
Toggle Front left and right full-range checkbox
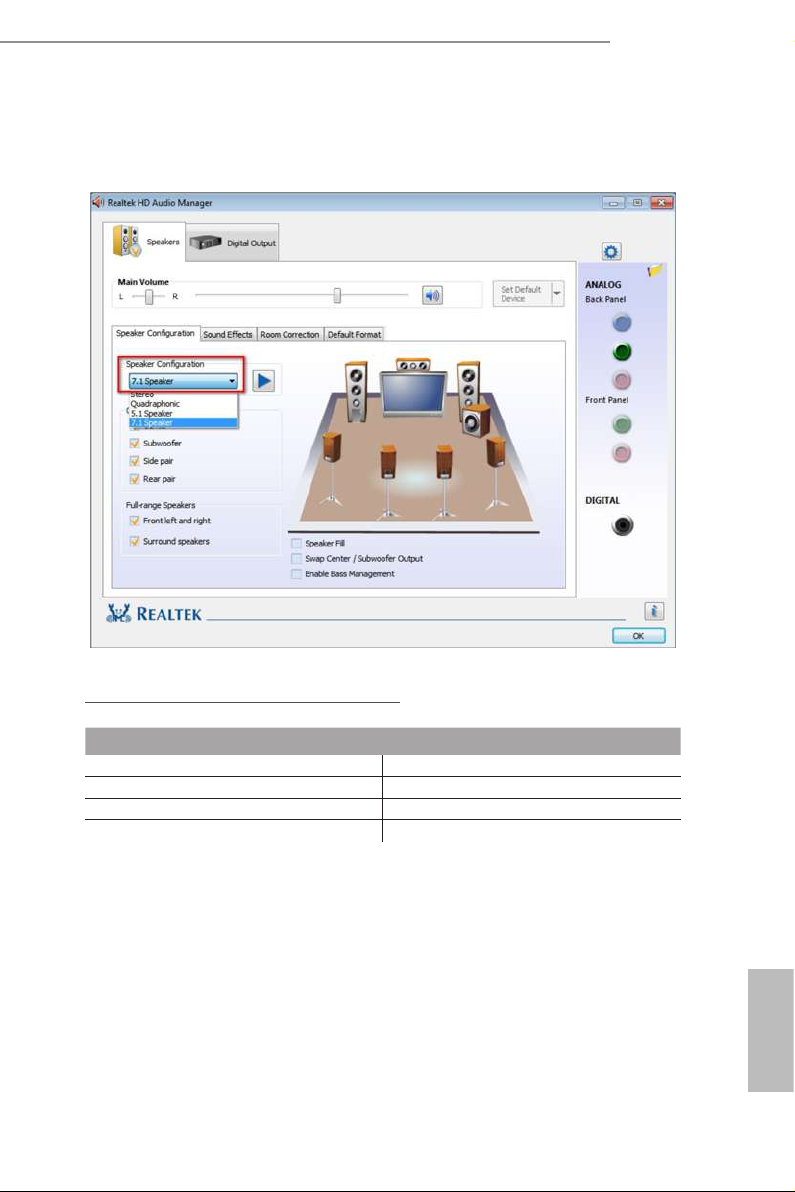(135, 521)
